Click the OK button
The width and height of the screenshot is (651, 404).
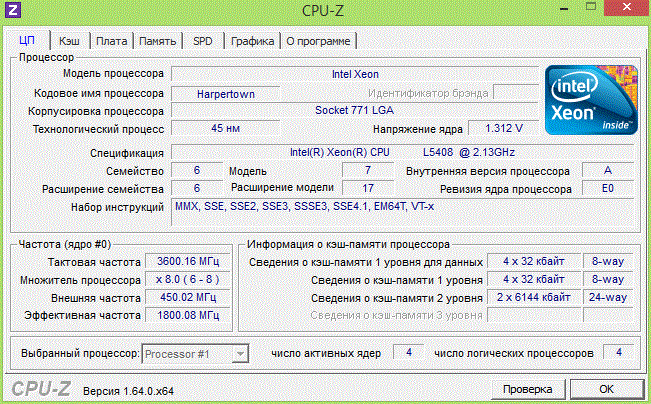click(607, 389)
